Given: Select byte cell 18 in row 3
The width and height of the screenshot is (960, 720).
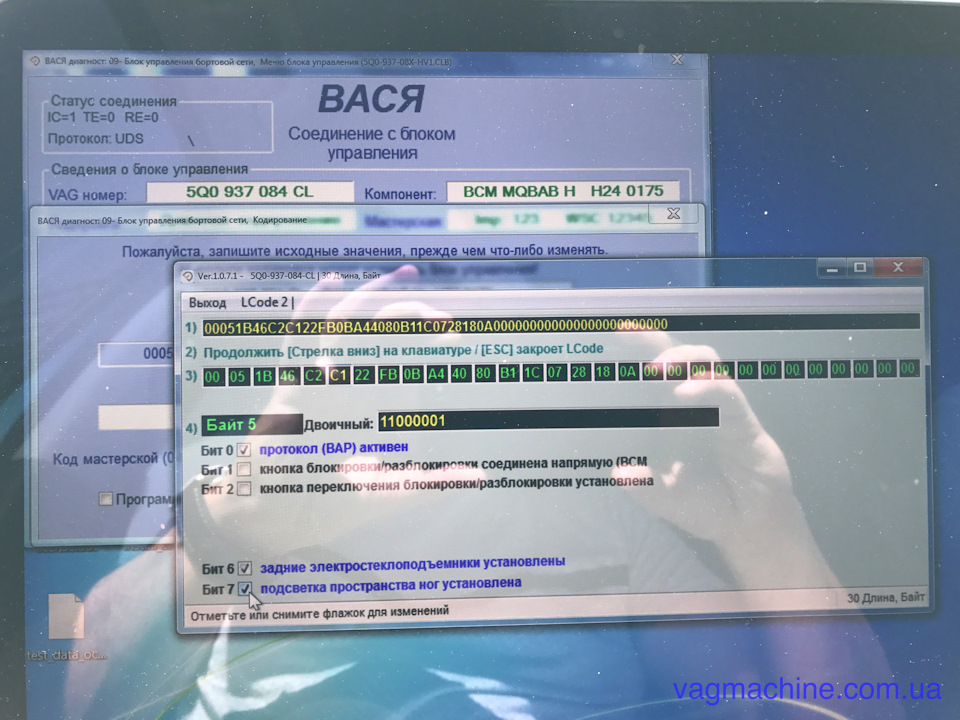Looking at the screenshot, I should click(x=603, y=371).
